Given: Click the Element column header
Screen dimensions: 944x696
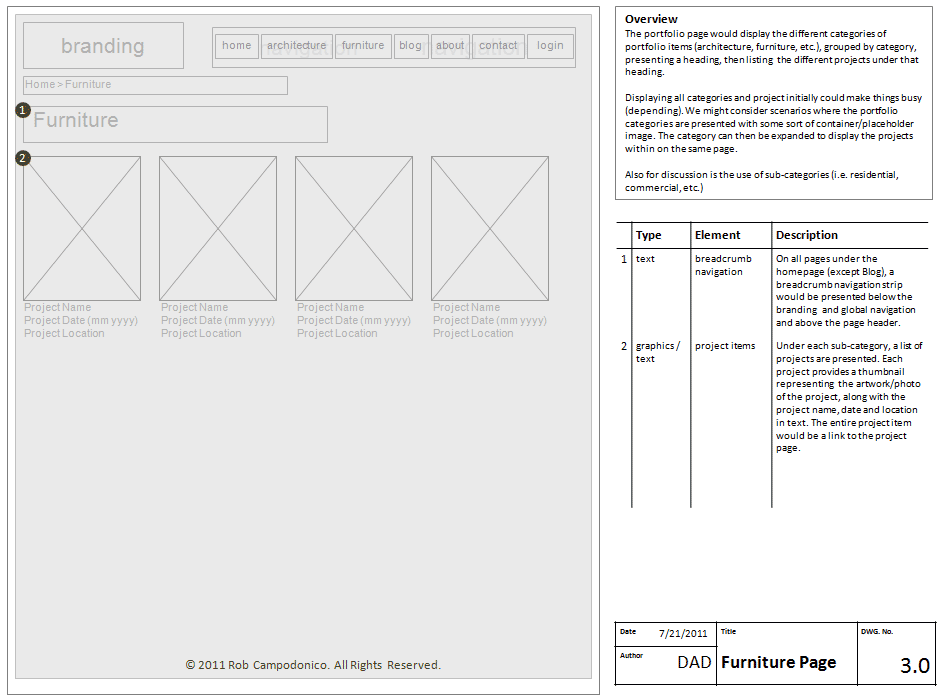Looking at the screenshot, I should (x=718, y=235).
